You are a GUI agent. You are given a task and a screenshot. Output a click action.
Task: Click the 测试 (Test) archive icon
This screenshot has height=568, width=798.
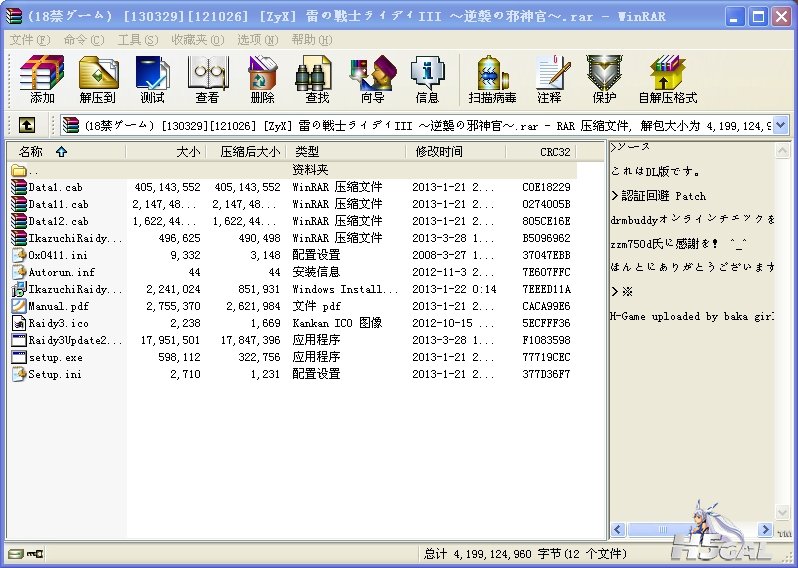152,79
